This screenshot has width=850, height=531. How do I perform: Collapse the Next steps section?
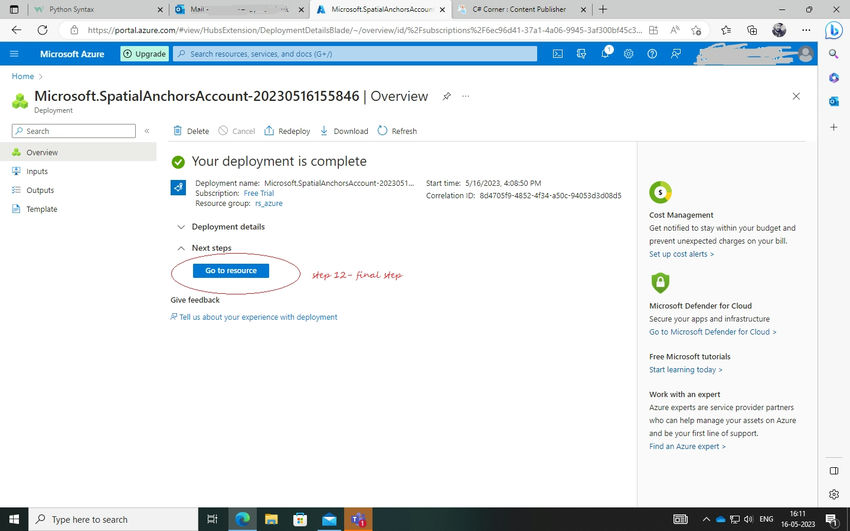[x=204, y=248]
